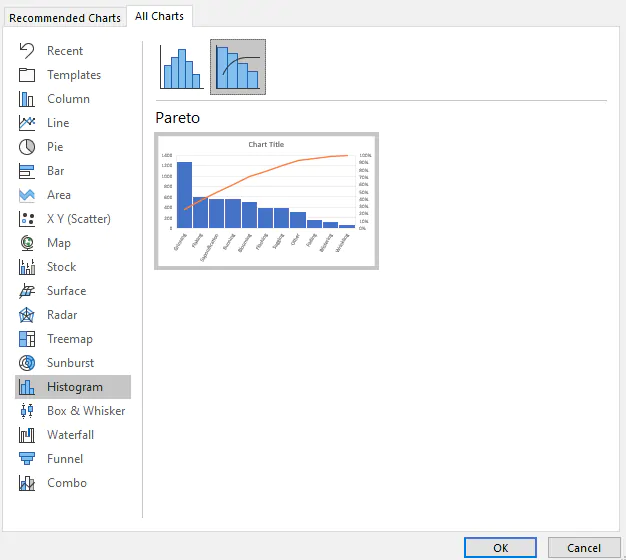Select the Pareto chart subtype icon
Screen dimensions: 626x560
point(238,67)
